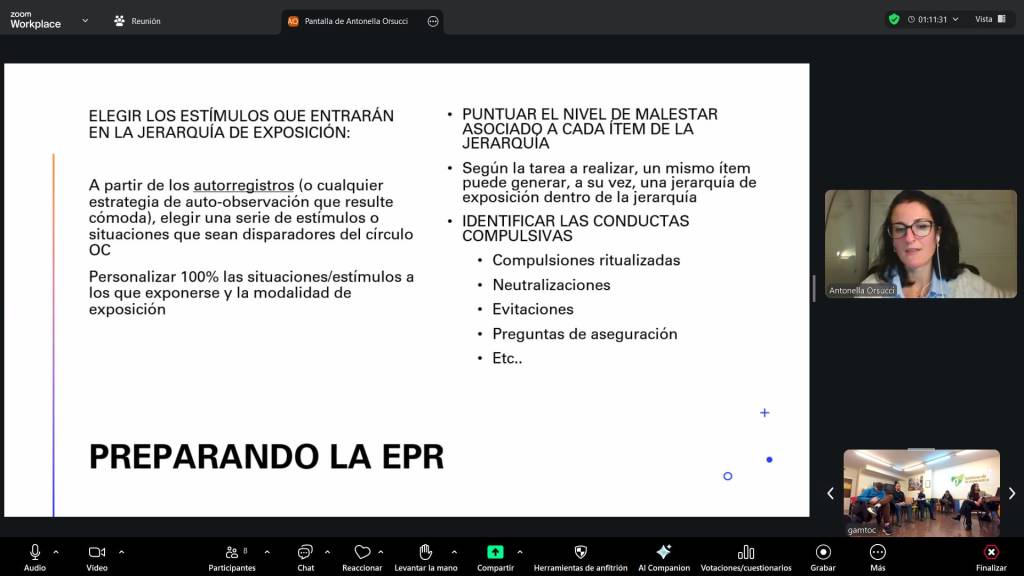Viewport: 1024px width, 576px height.
Task: Show next participants with right arrow
Action: coord(1012,493)
